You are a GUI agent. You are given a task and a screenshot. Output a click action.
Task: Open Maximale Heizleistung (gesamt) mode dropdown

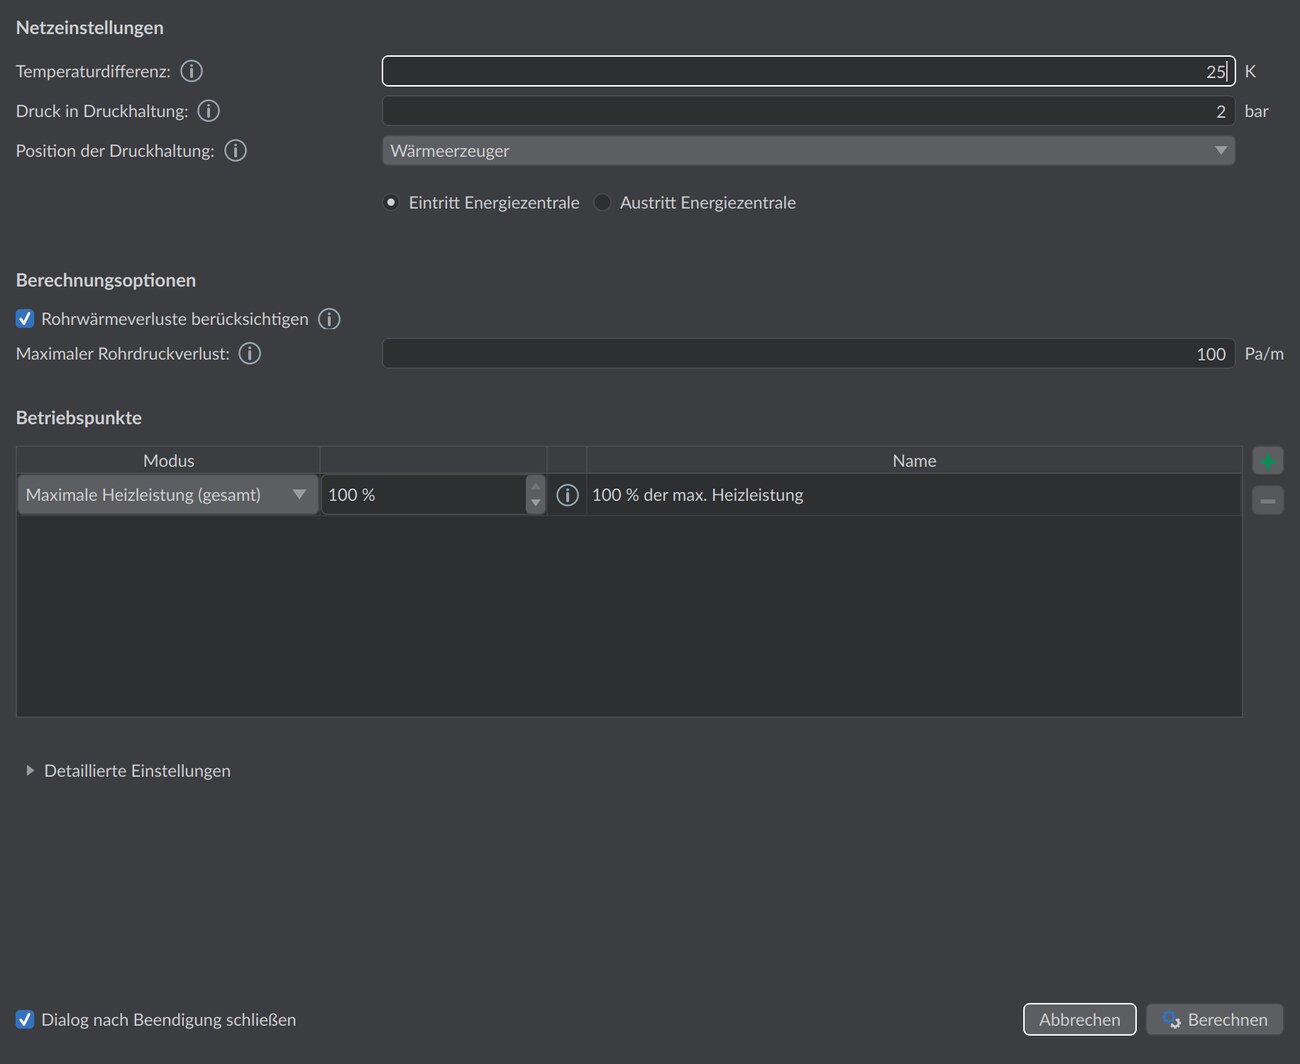(168, 495)
